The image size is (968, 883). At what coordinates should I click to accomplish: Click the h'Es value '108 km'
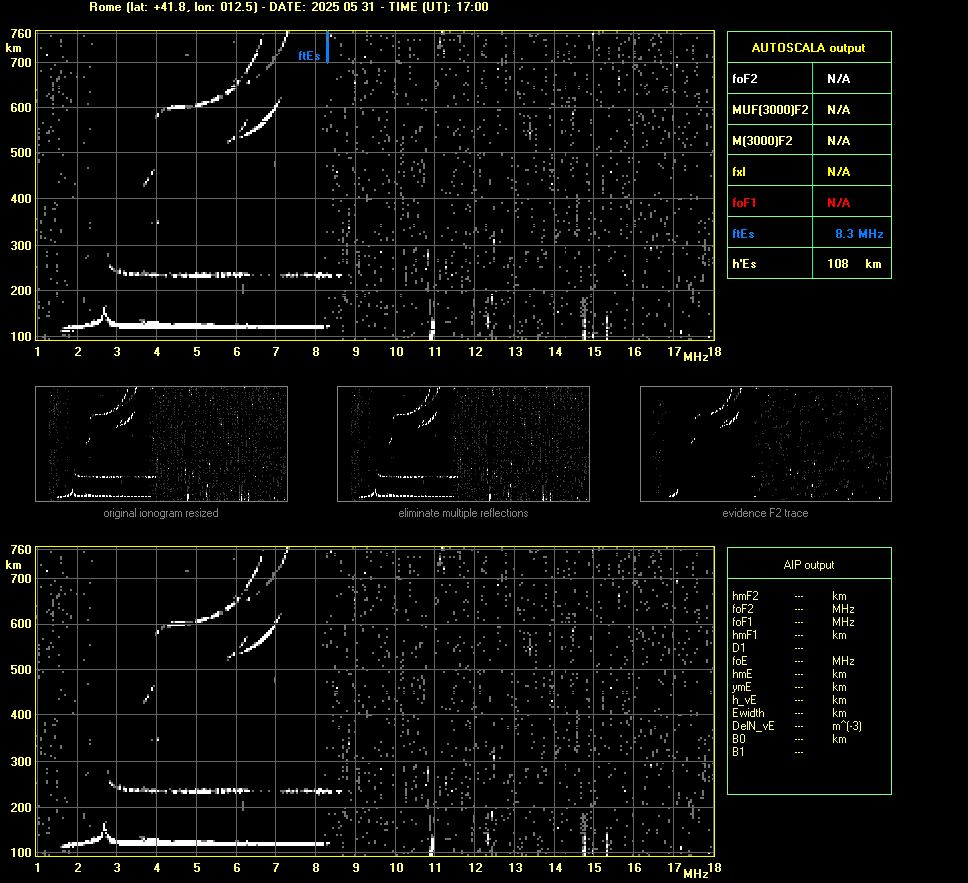[x=854, y=264]
